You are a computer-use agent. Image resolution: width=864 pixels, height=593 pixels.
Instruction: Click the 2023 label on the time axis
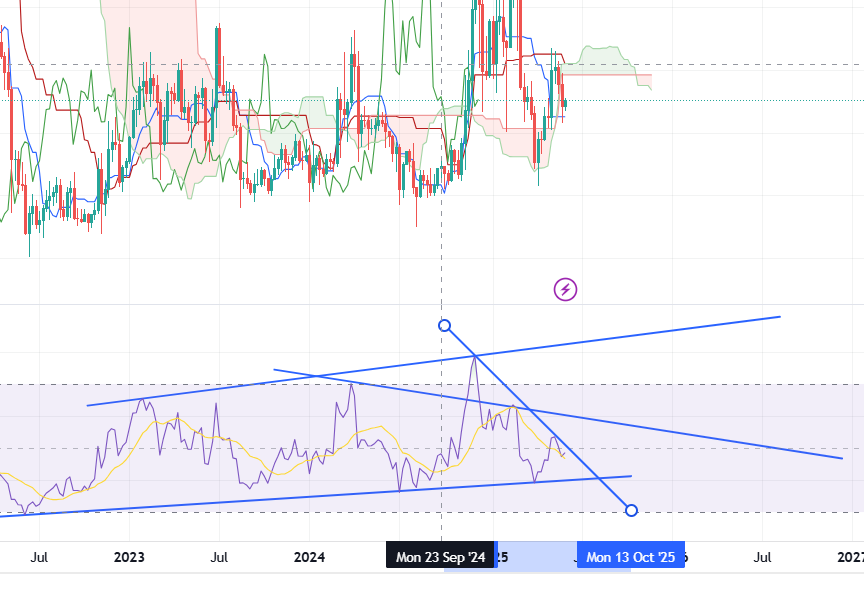(x=129, y=557)
